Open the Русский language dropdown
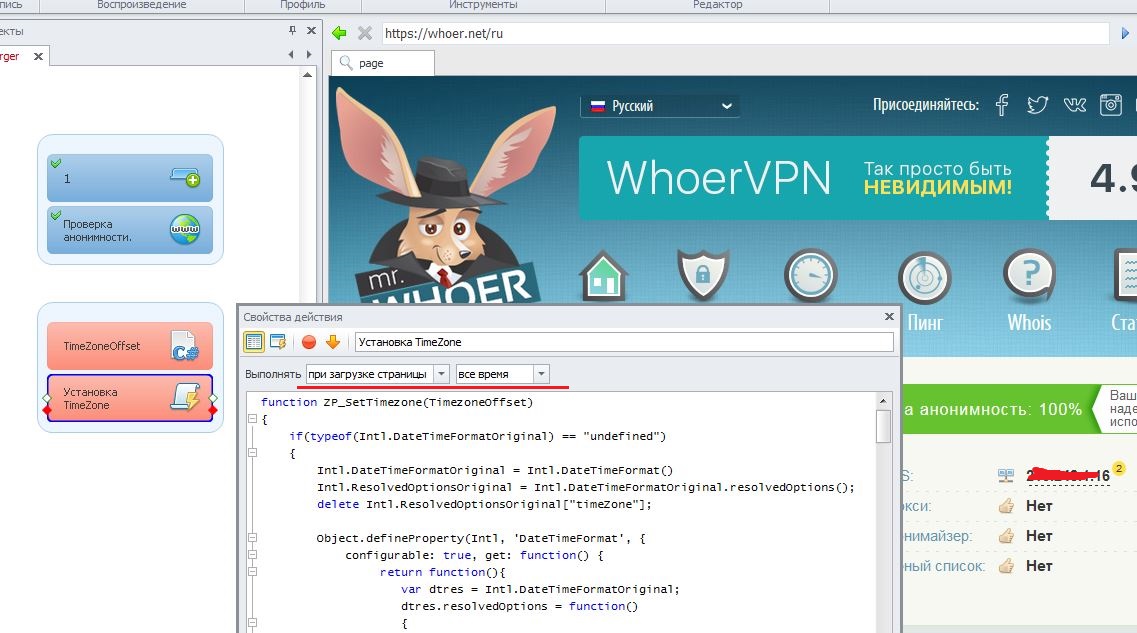 coord(660,106)
